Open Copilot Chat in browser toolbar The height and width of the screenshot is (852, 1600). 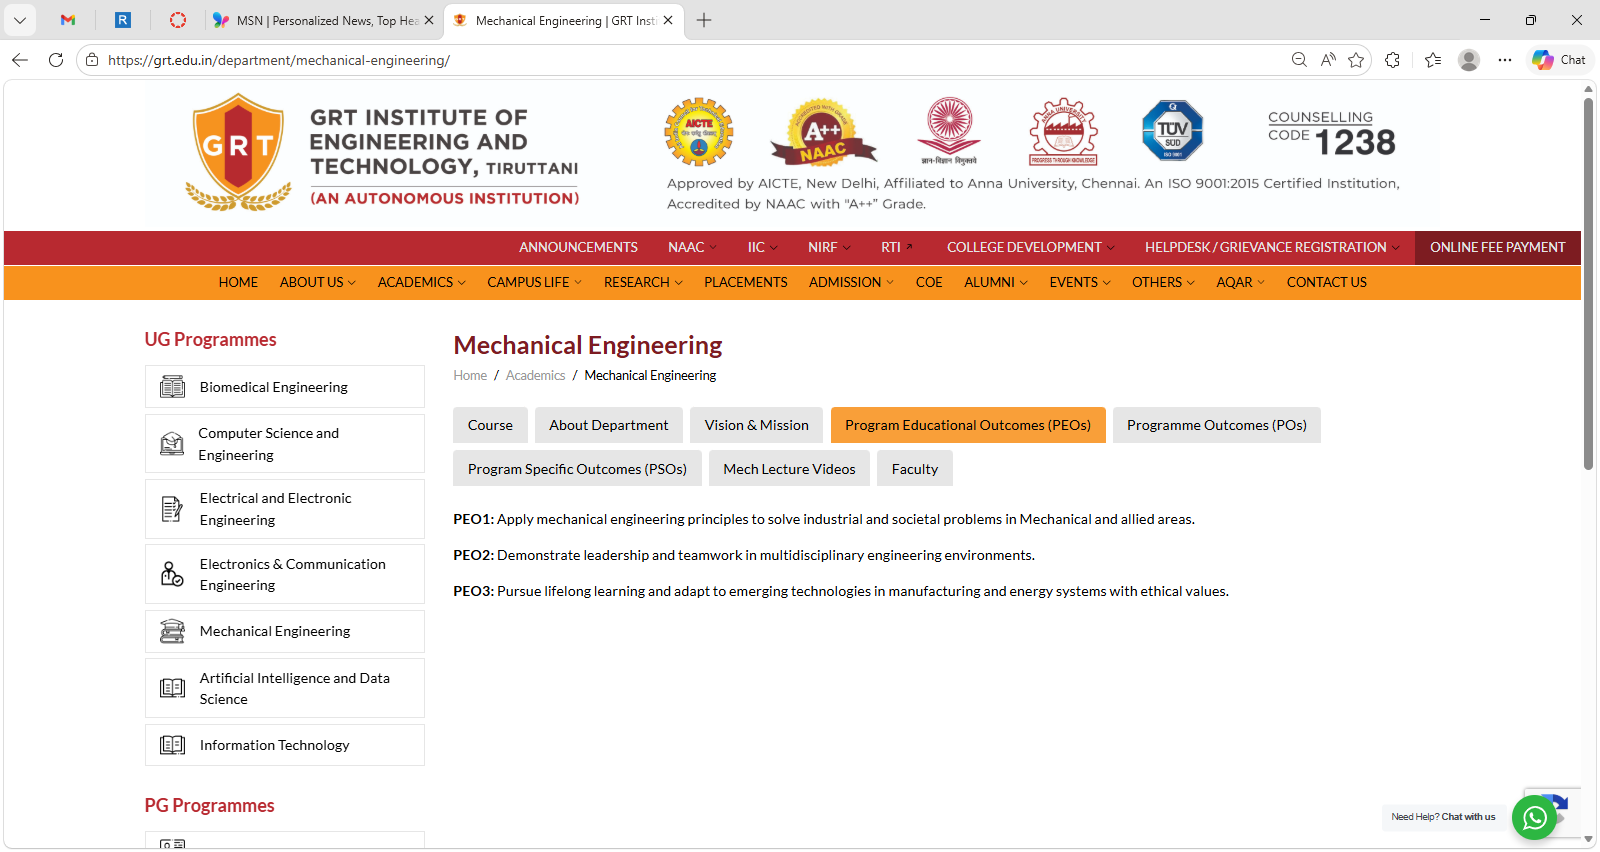pos(1559,60)
